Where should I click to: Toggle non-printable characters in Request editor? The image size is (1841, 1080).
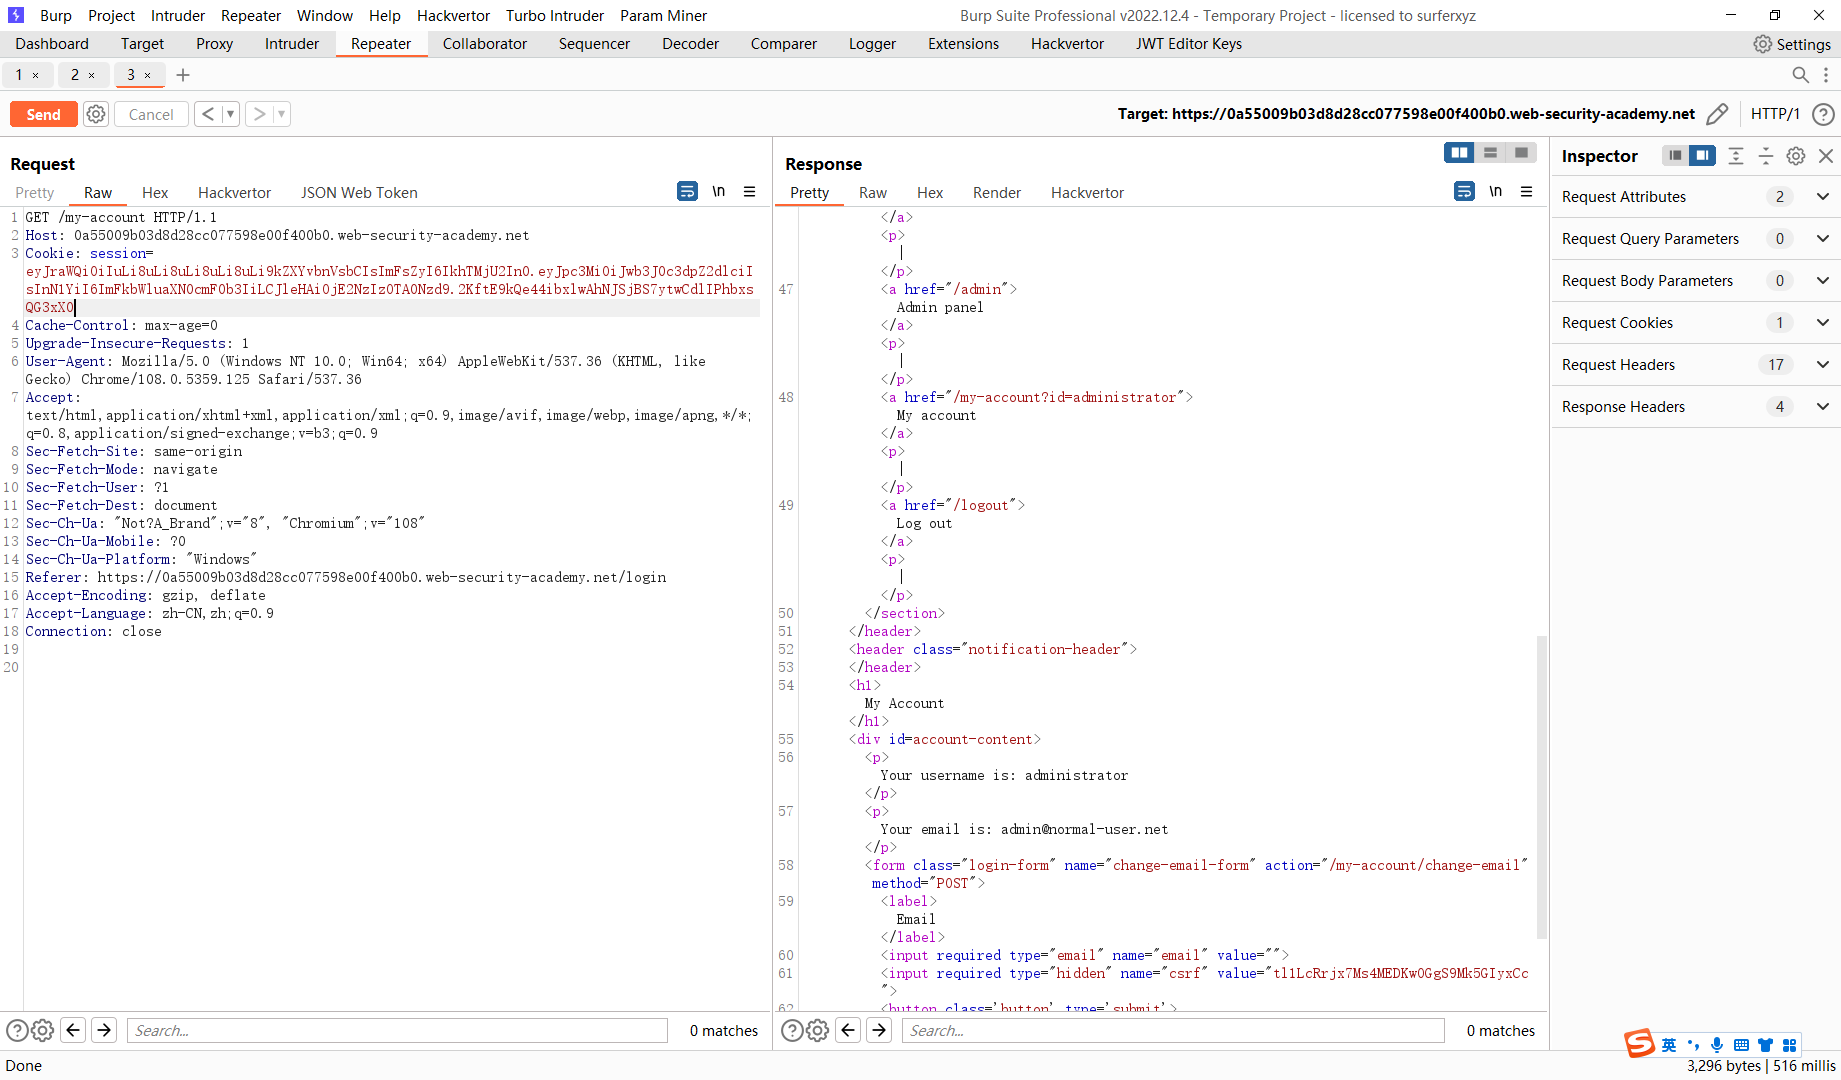coord(718,191)
